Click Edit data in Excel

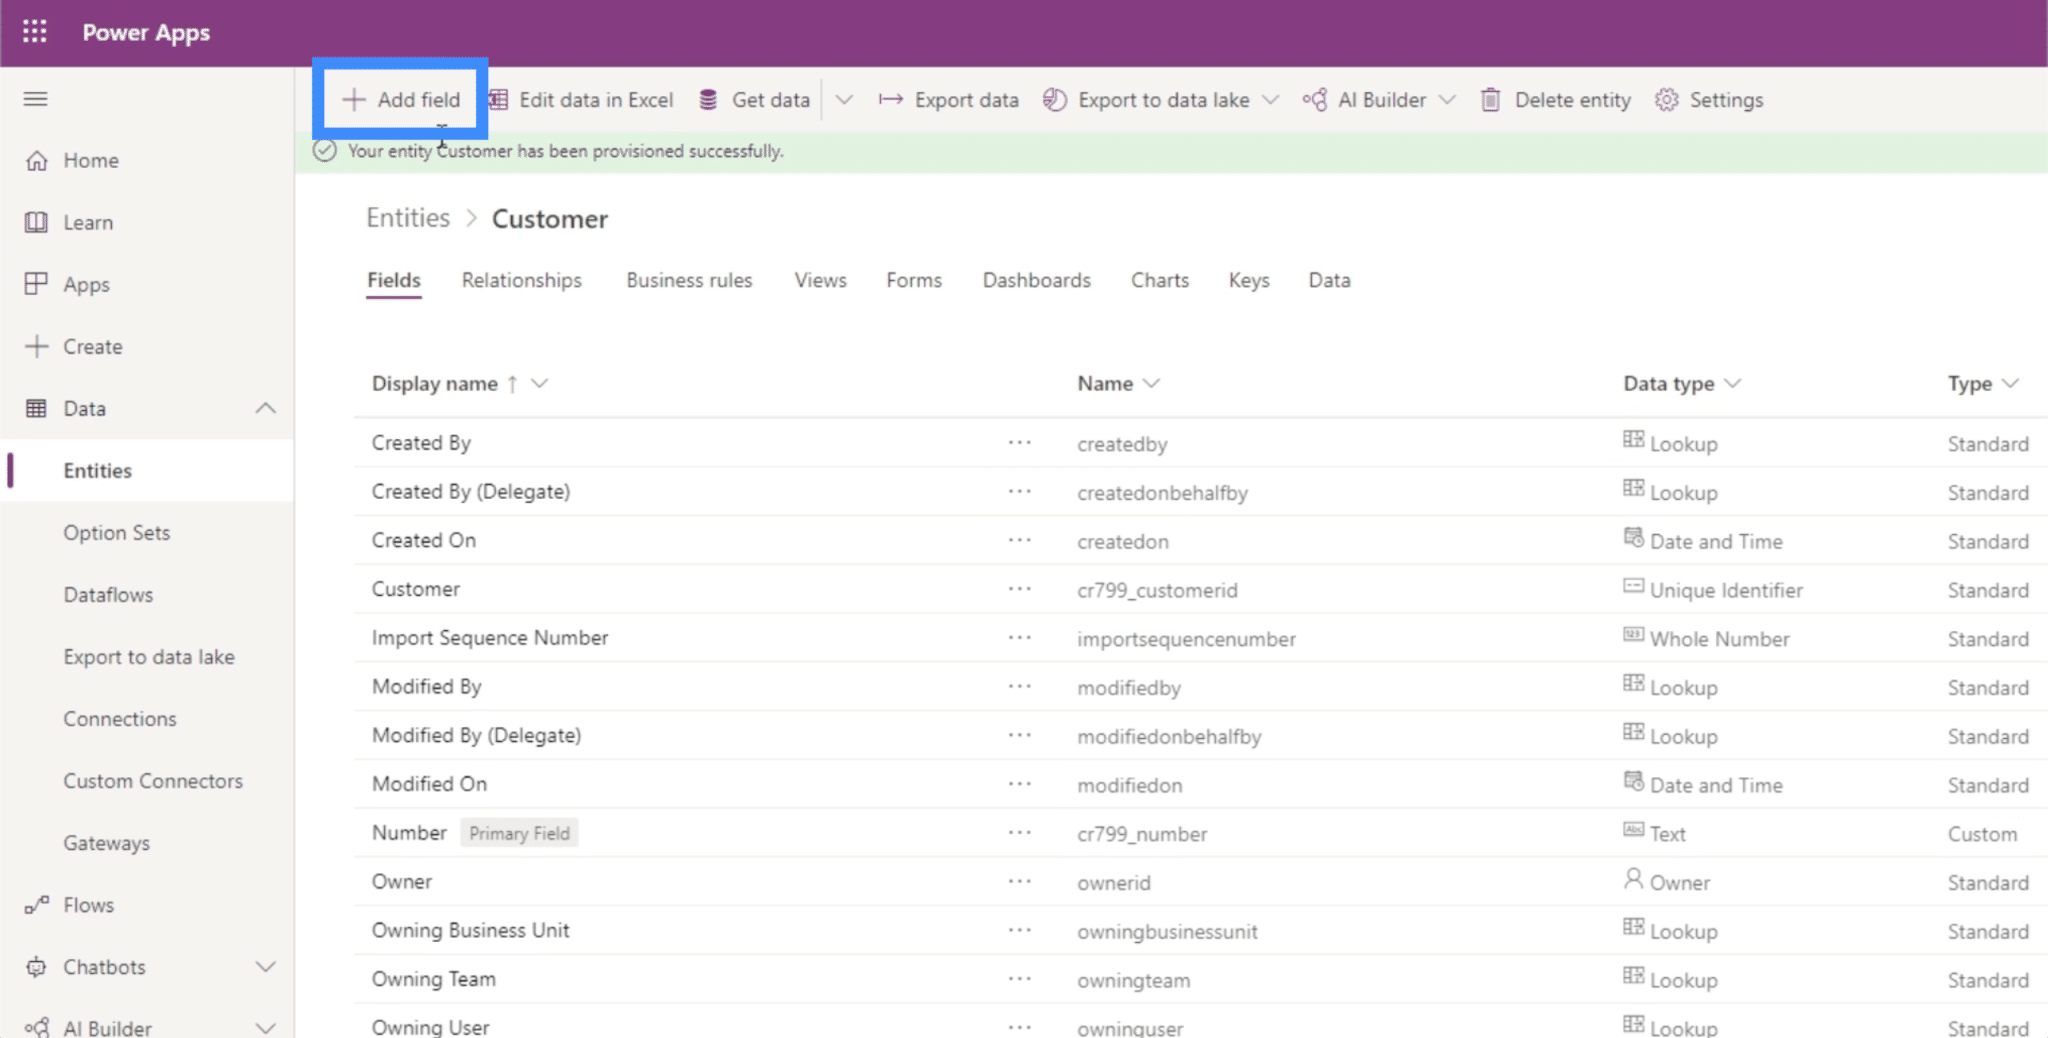(x=580, y=100)
